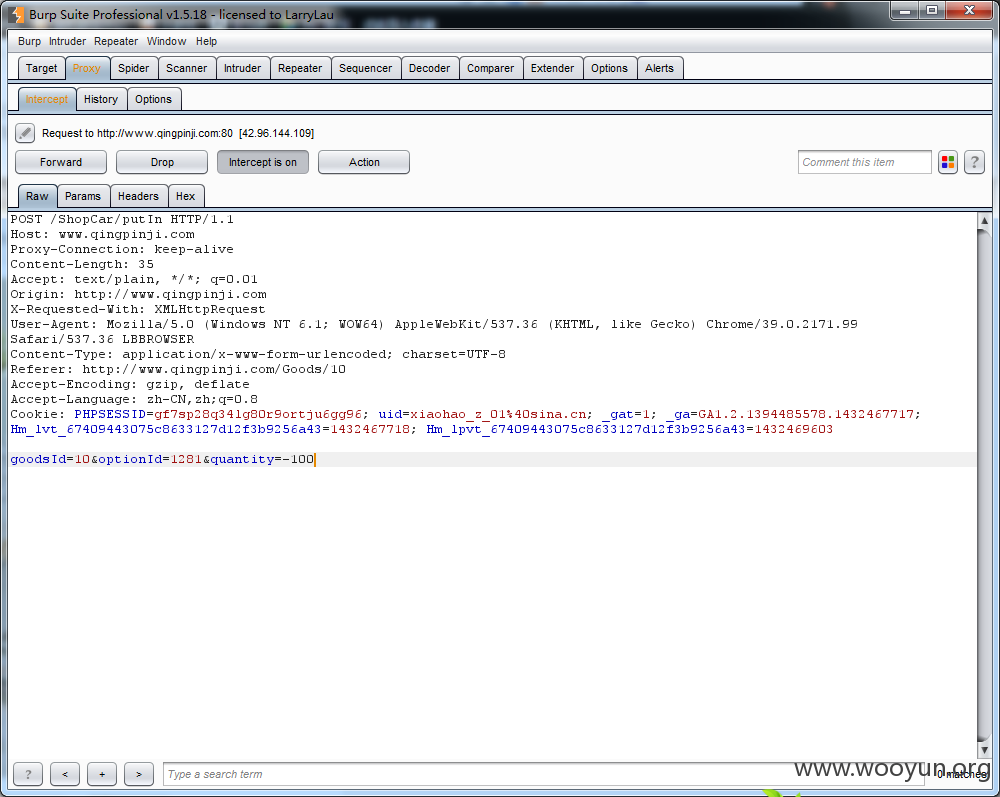Image resolution: width=1000 pixels, height=797 pixels.
Task: Click the Comment this item field
Action: [865, 162]
